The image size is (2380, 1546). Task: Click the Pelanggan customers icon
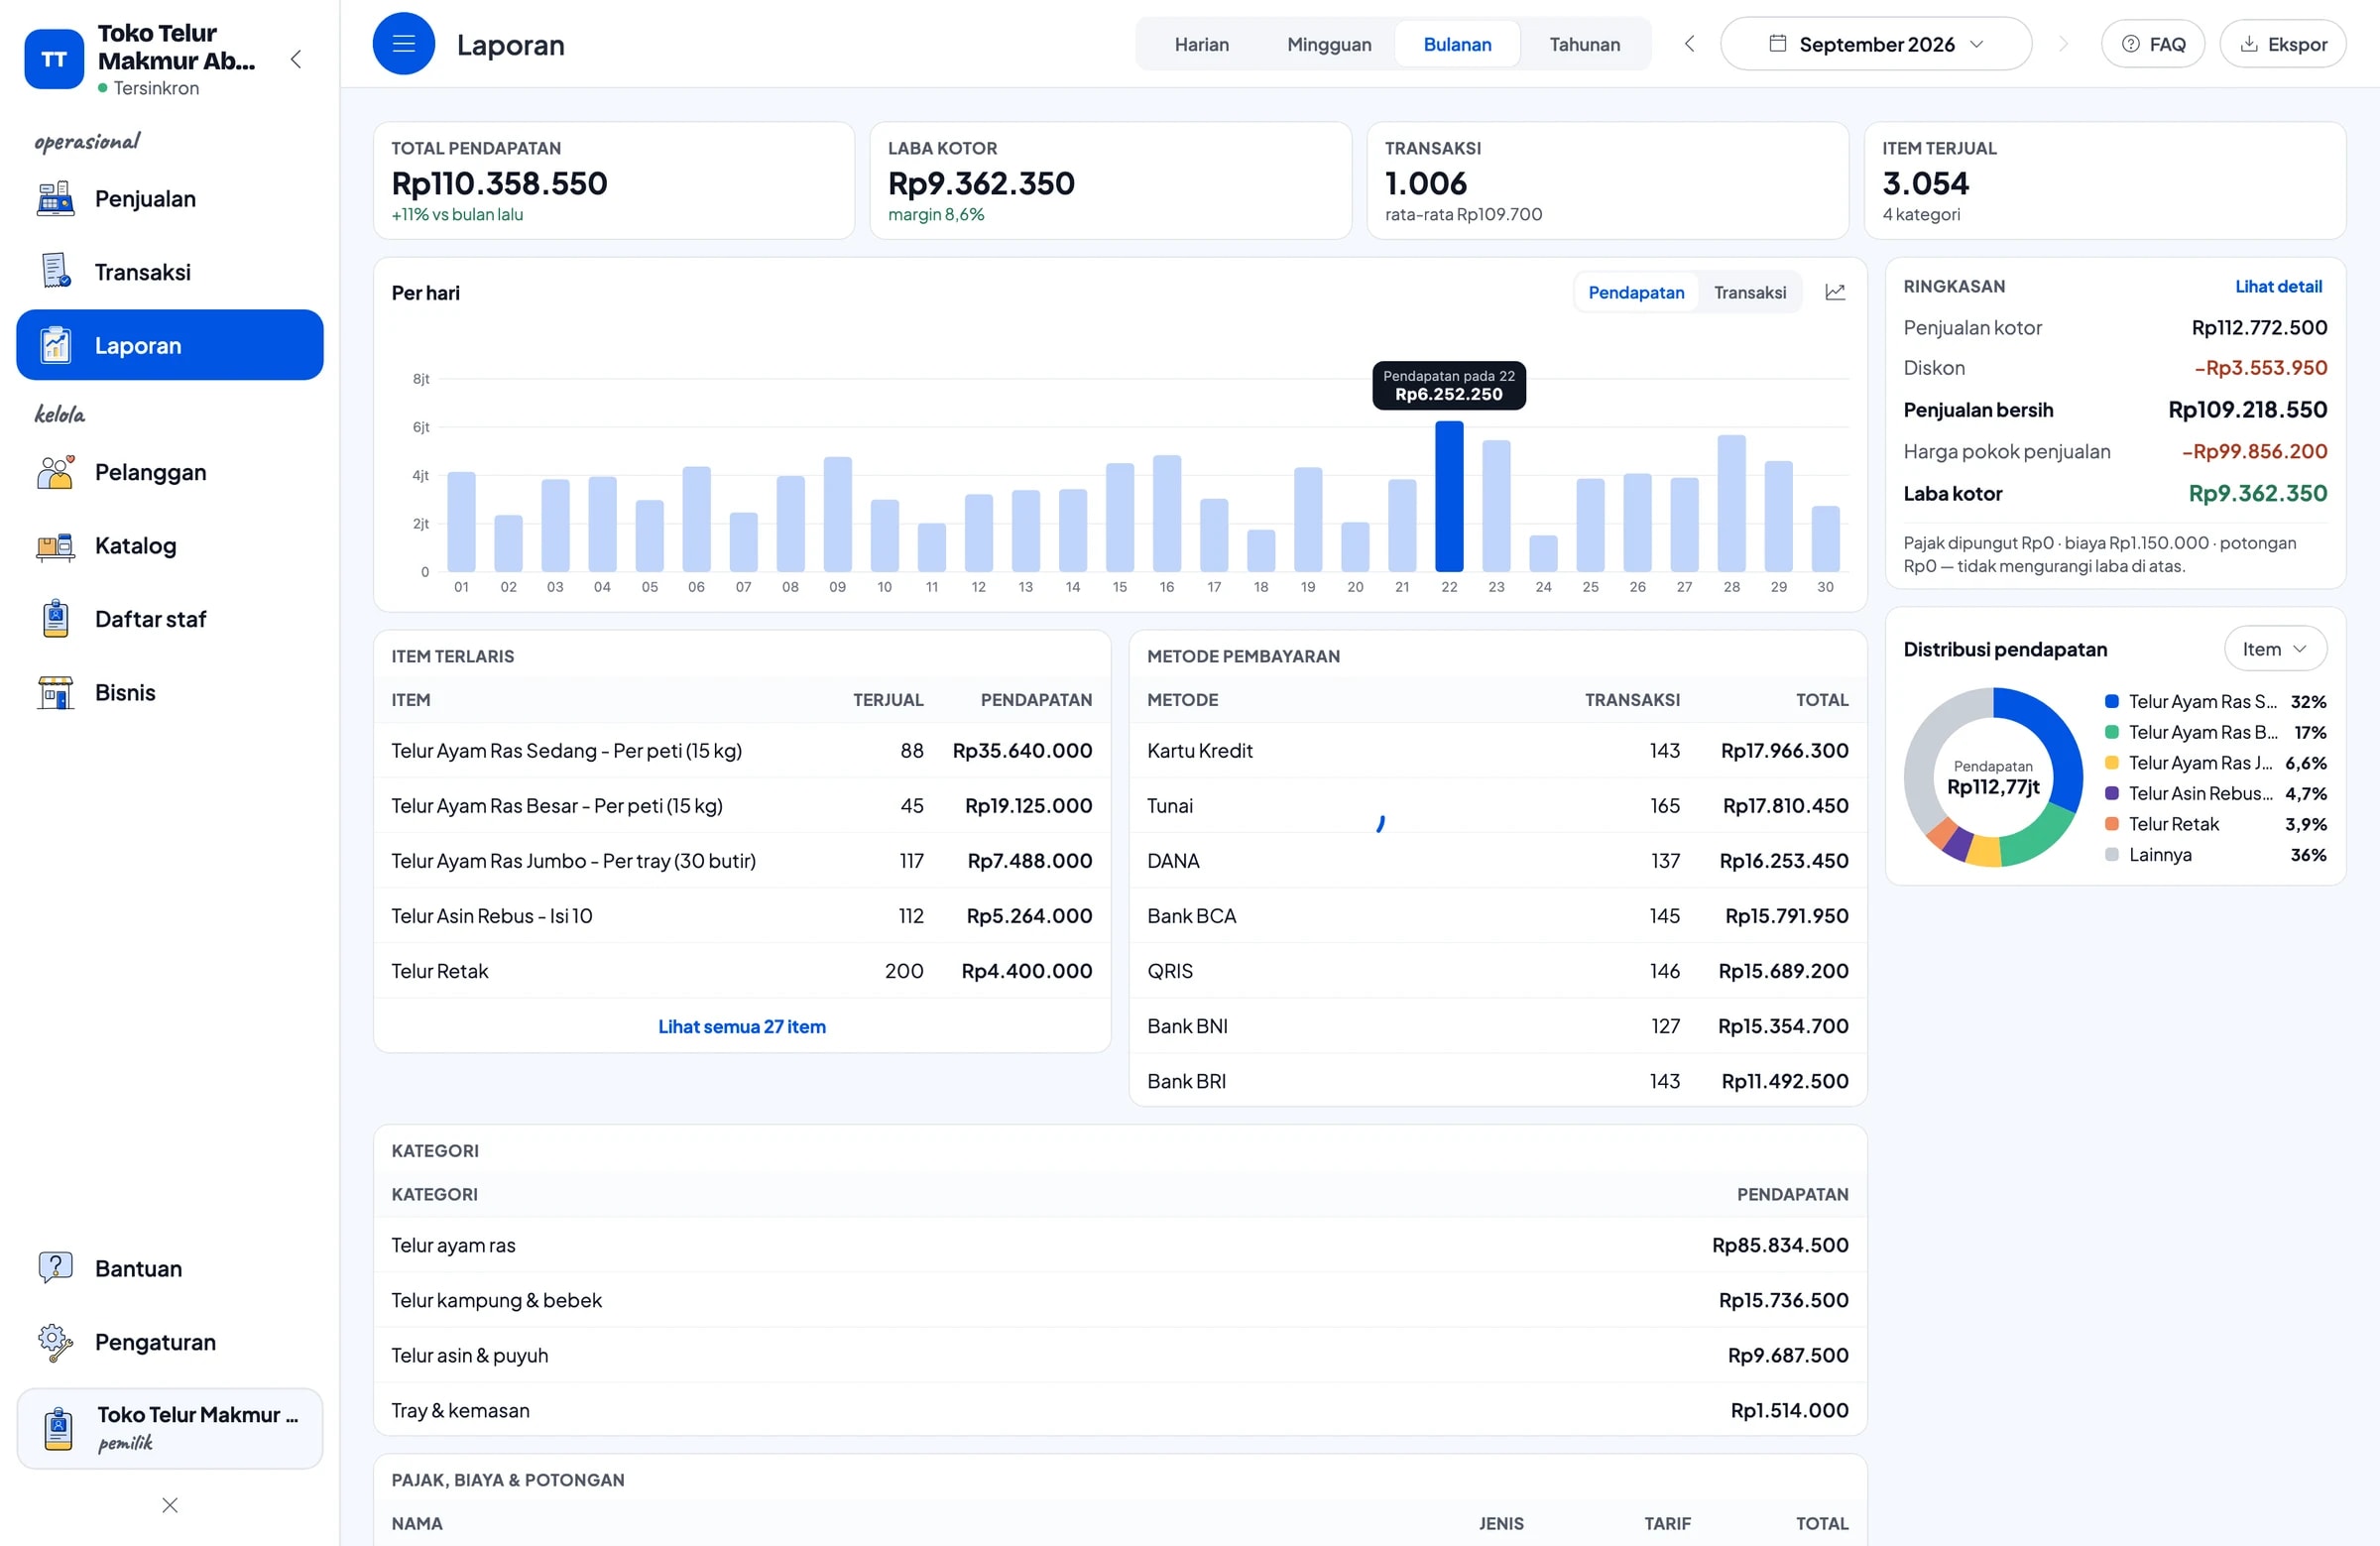pyautogui.click(x=55, y=472)
